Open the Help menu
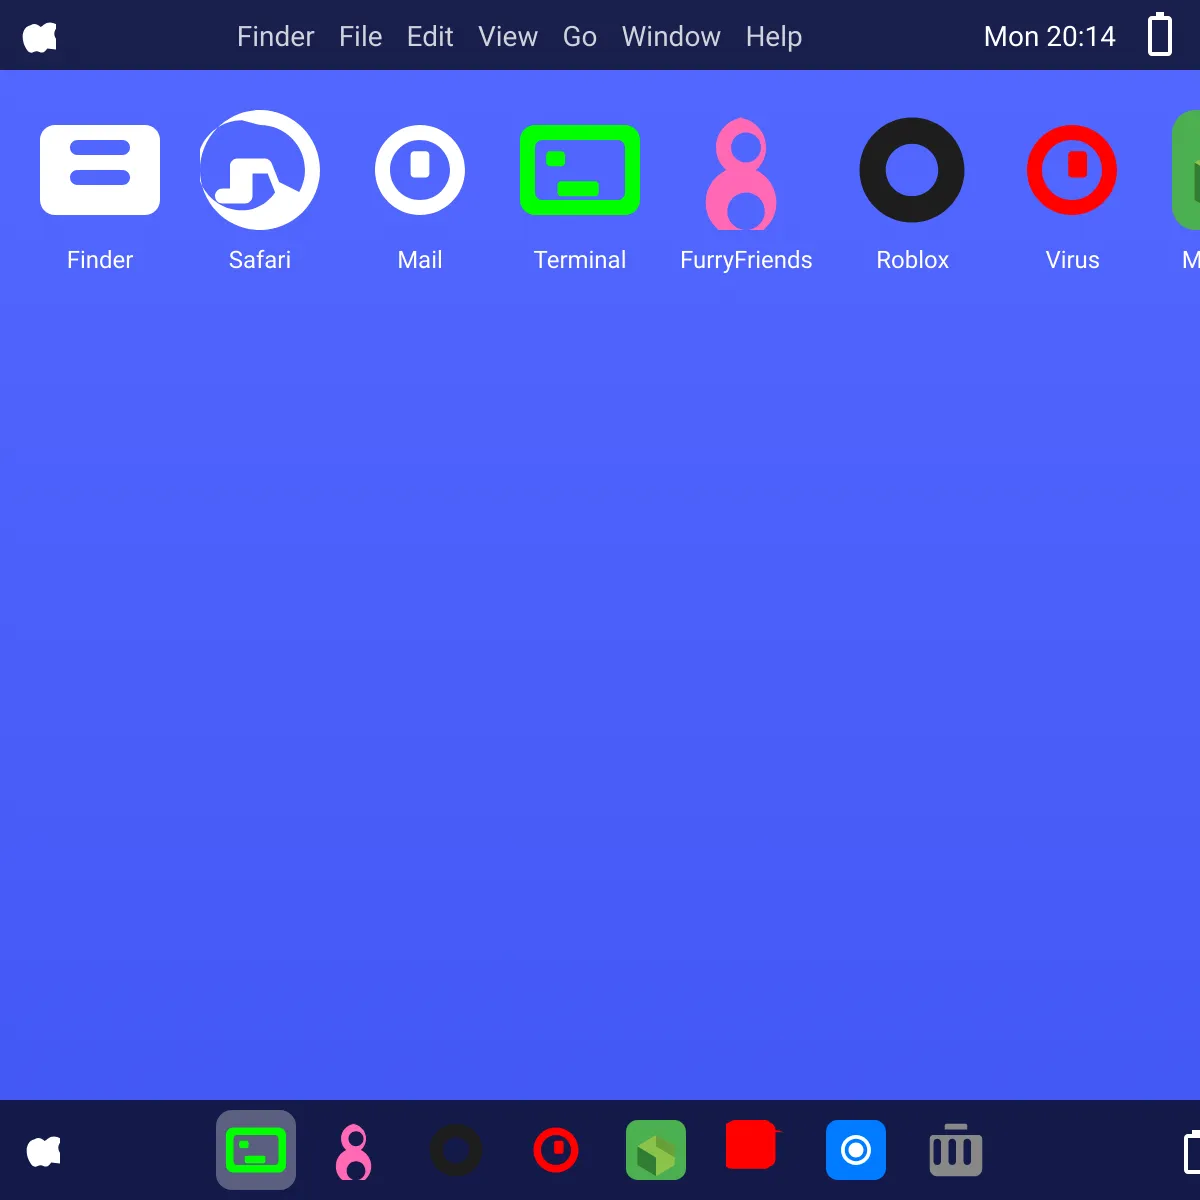 pos(774,37)
